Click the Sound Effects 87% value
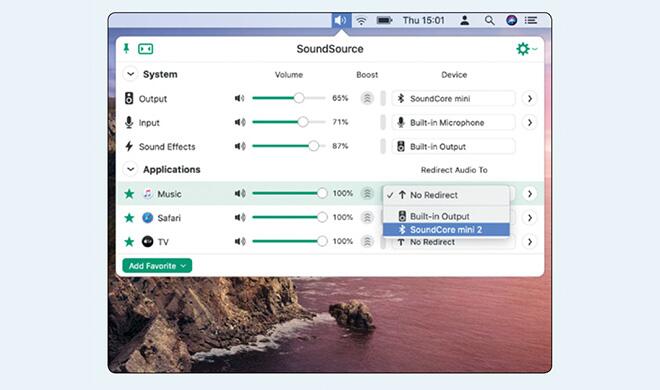 pyautogui.click(x=340, y=146)
